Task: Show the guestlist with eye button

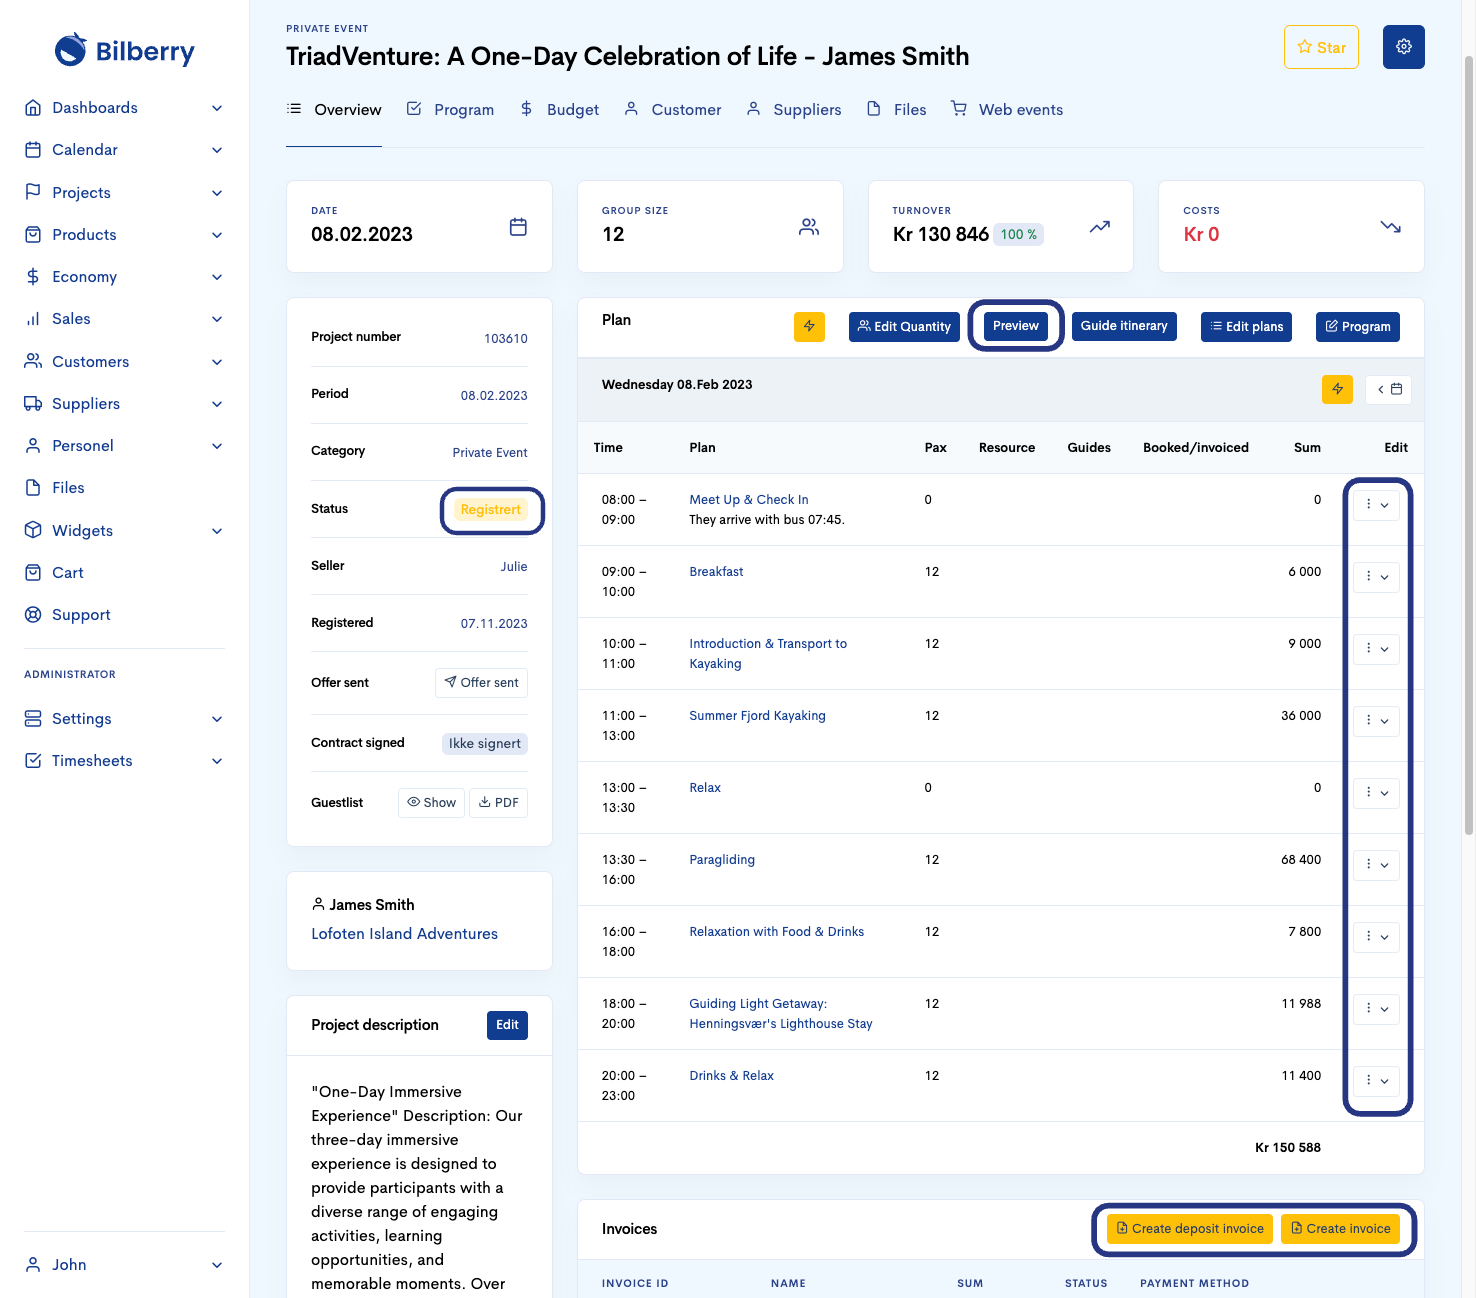Action: tap(432, 803)
